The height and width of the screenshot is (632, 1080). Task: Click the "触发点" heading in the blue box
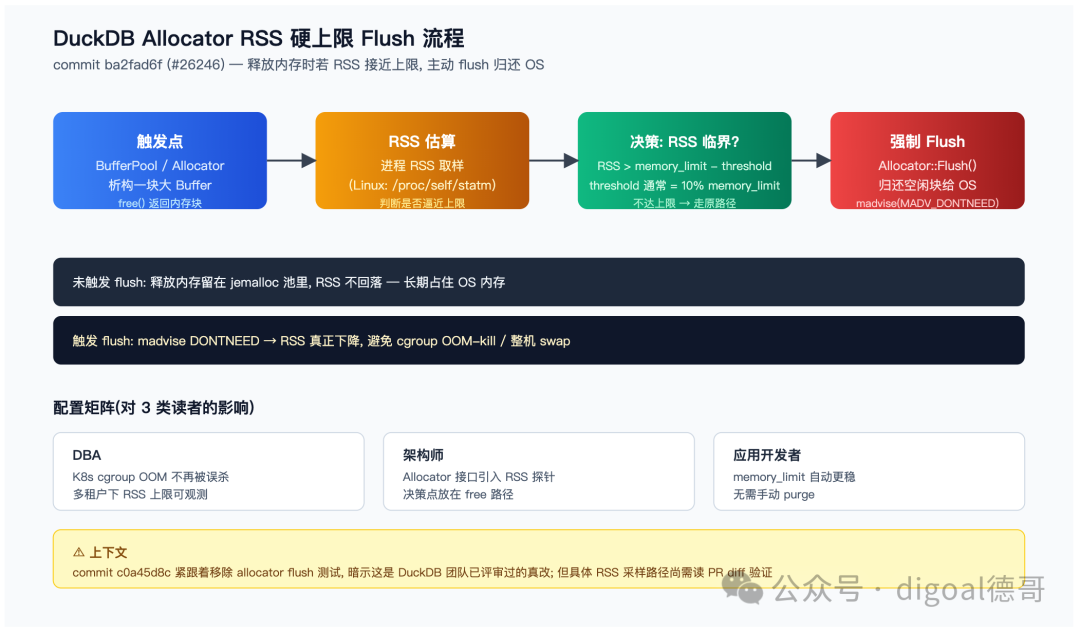(160, 142)
